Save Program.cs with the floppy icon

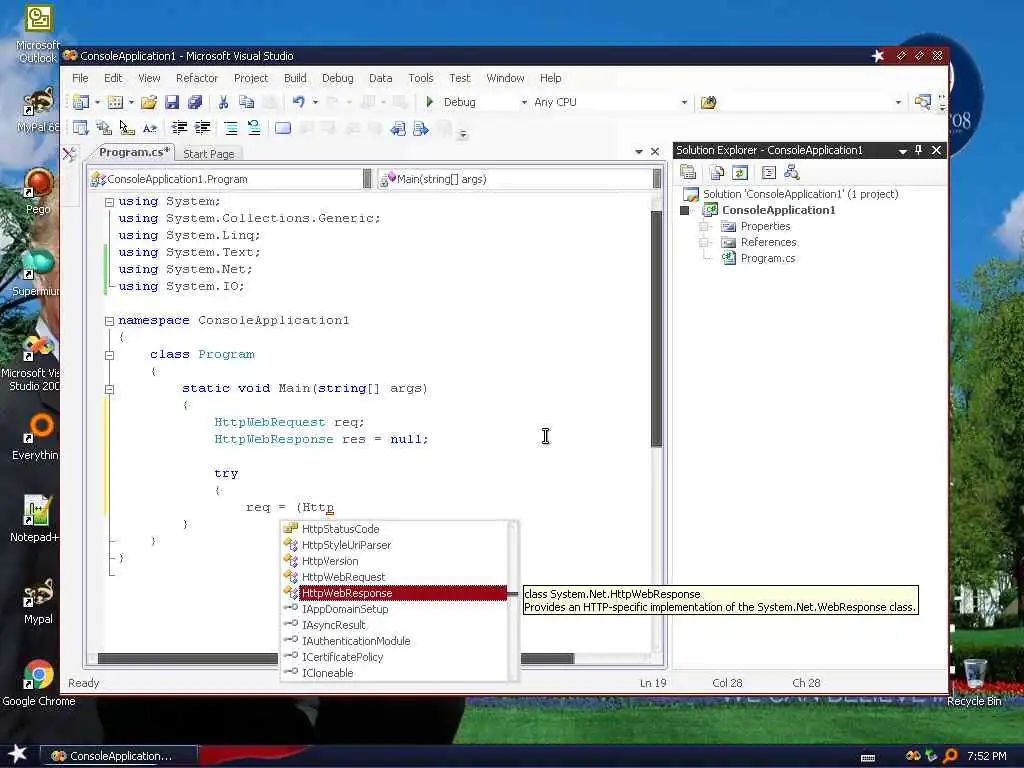[172, 102]
